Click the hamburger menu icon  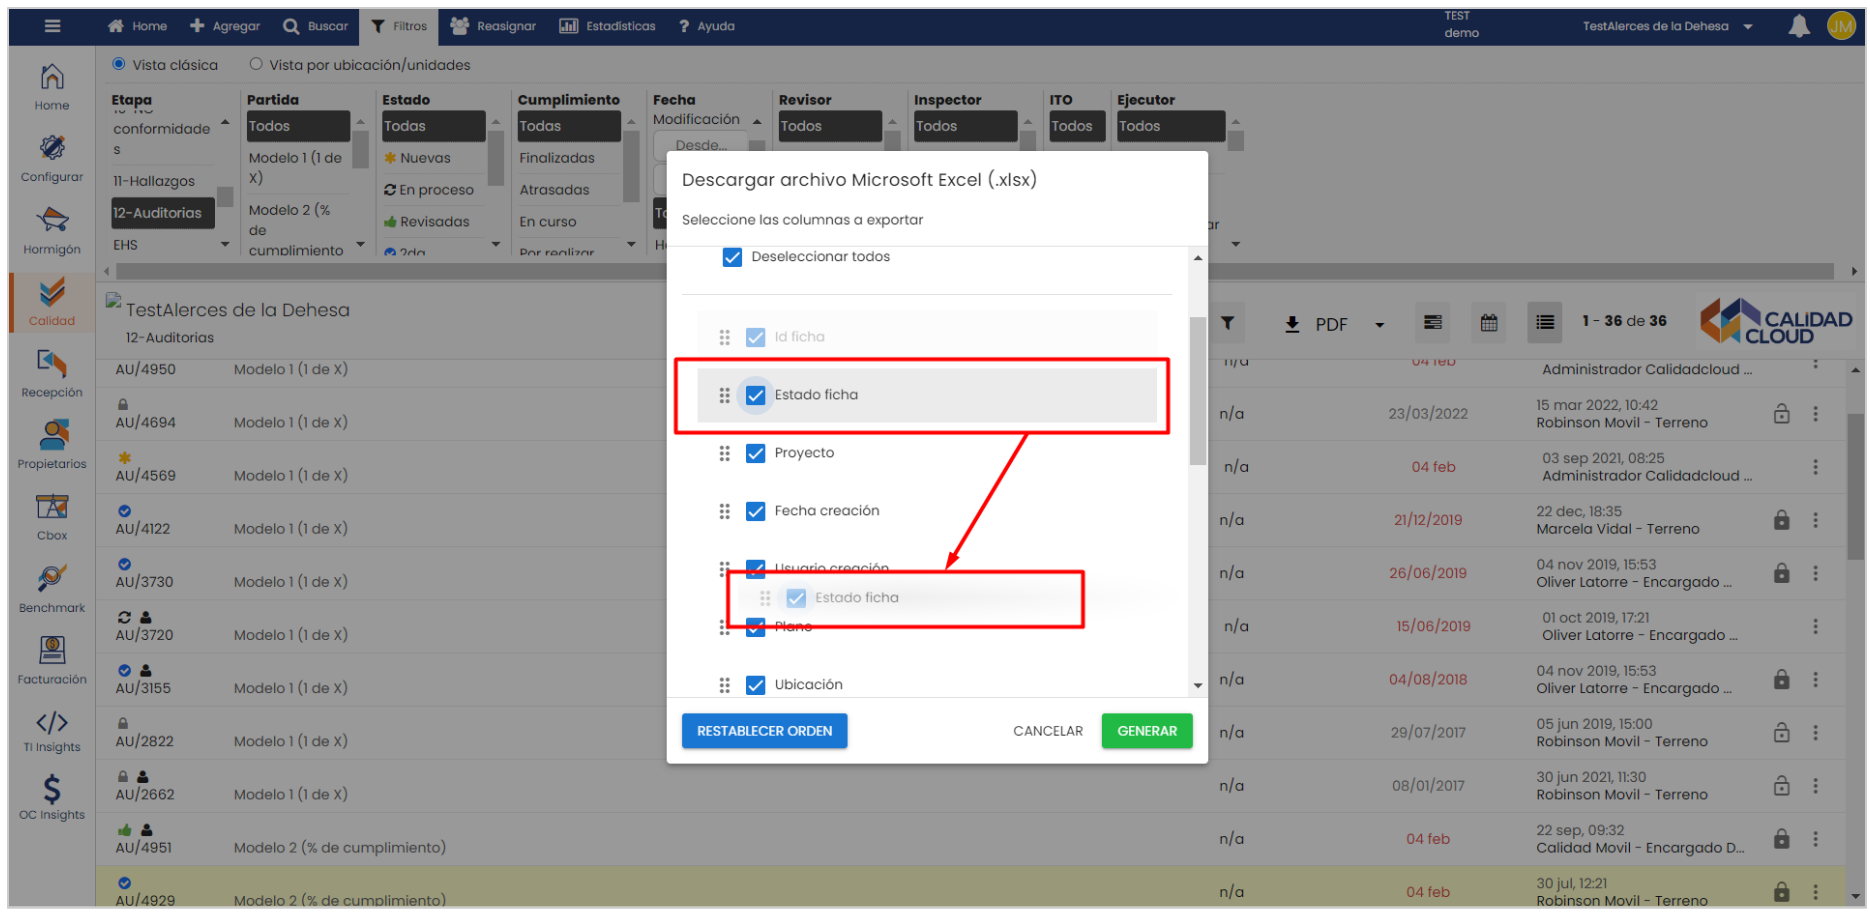[x=52, y=26]
